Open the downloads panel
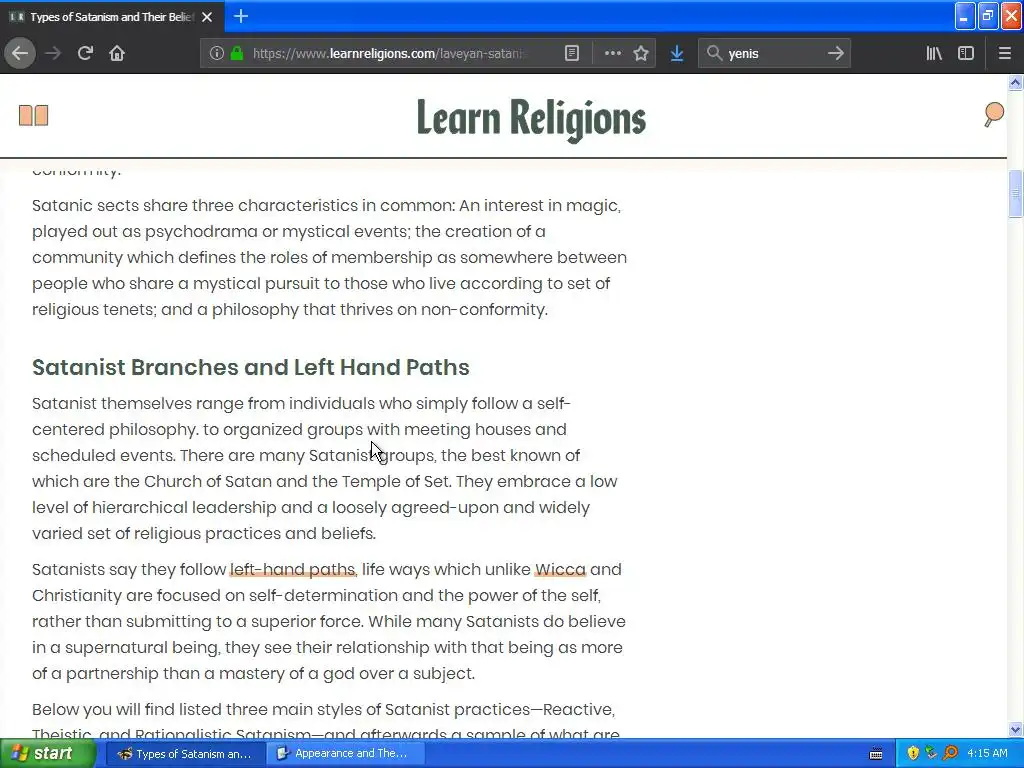 (677, 54)
